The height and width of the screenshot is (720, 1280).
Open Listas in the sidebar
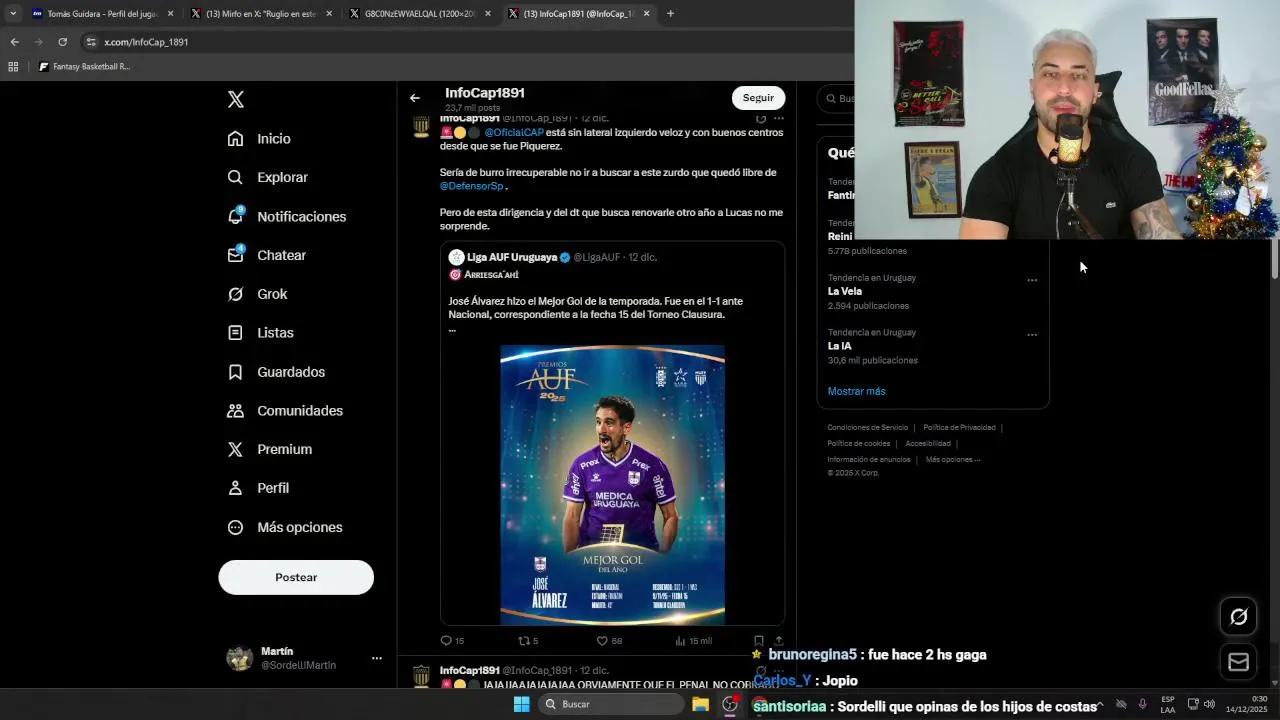coord(260,333)
